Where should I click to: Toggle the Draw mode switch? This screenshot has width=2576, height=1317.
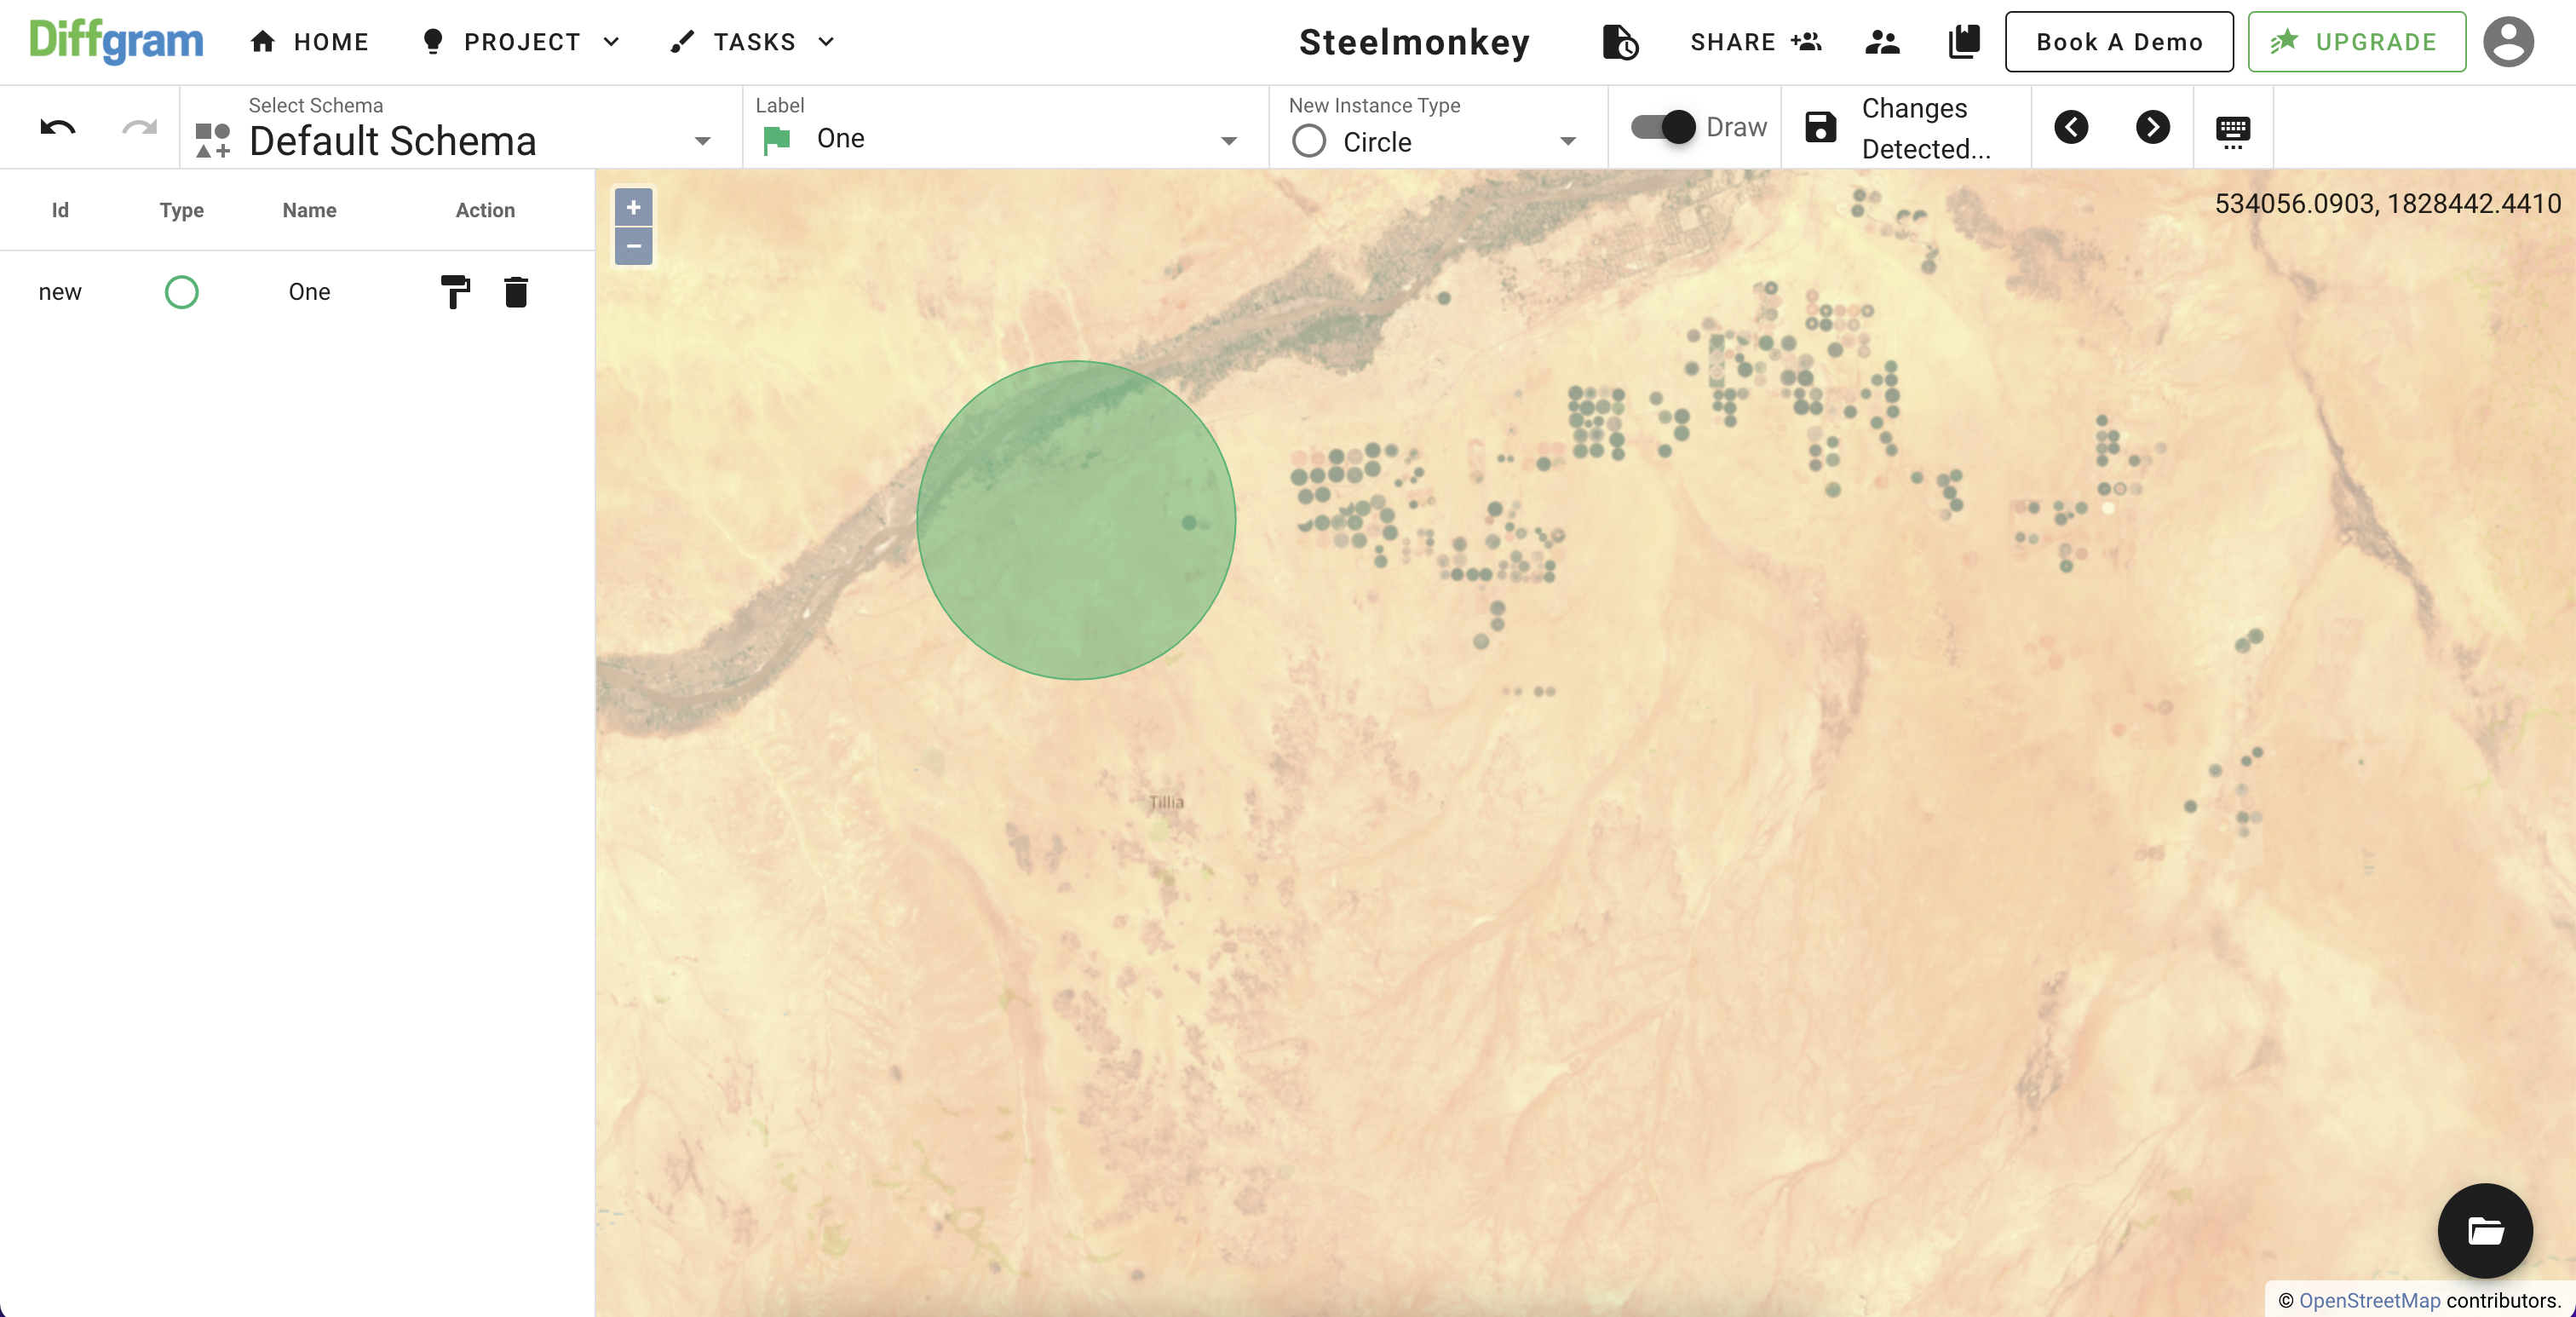tap(1662, 127)
